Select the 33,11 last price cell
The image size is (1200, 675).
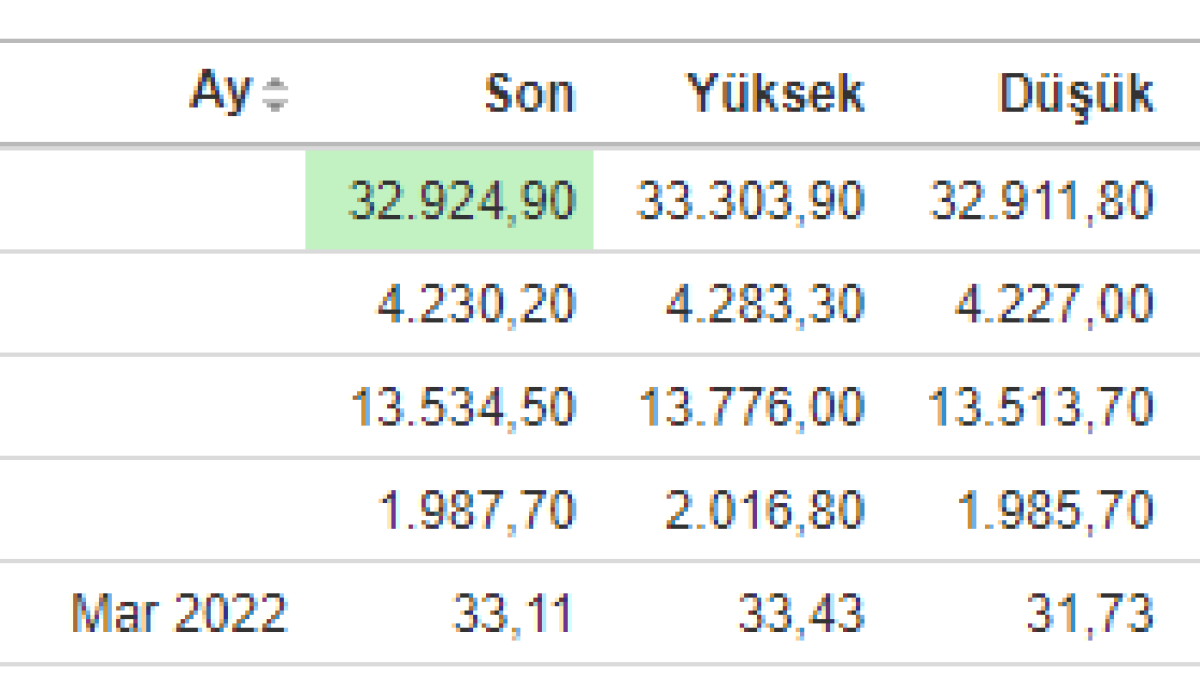(513, 613)
